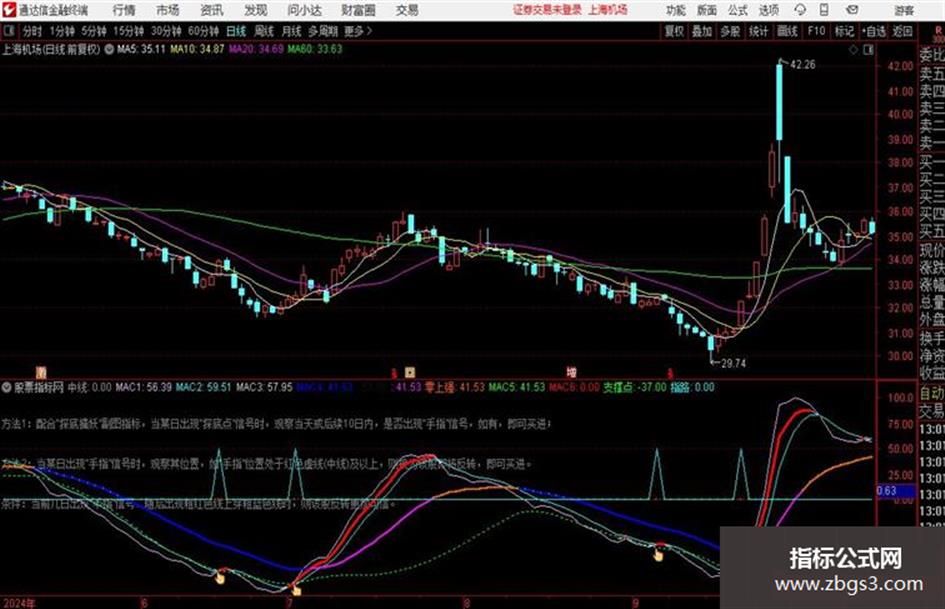
Task: Click the 多股 multi-stock button
Action: click(x=730, y=31)
